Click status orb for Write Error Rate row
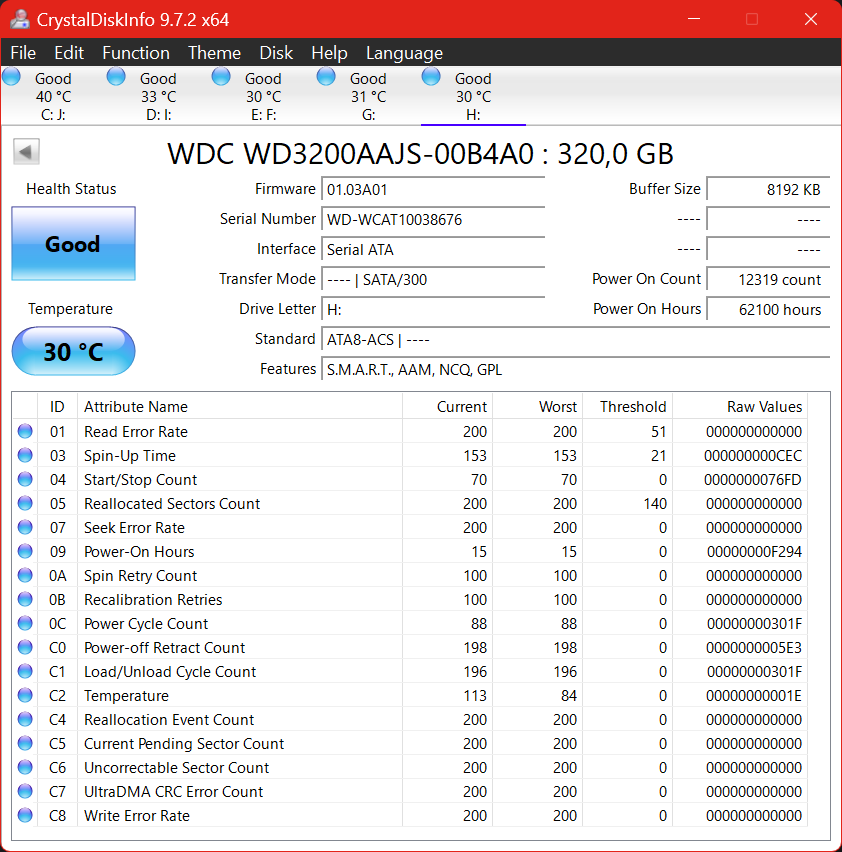 point(25,816)
